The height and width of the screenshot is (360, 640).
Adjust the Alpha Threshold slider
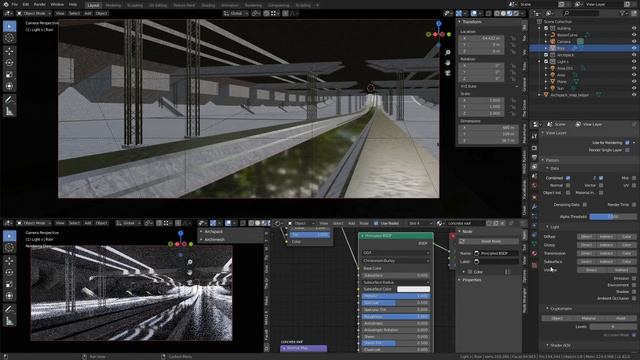tap(613, 217)
